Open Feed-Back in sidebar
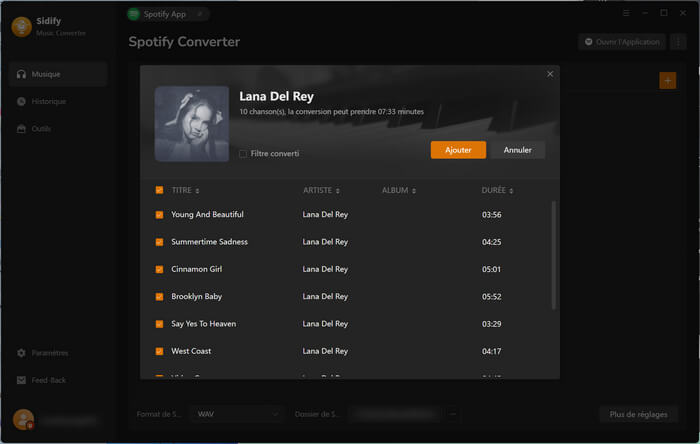The height and width of the screenshot is (444, 700). coord(58,380)
